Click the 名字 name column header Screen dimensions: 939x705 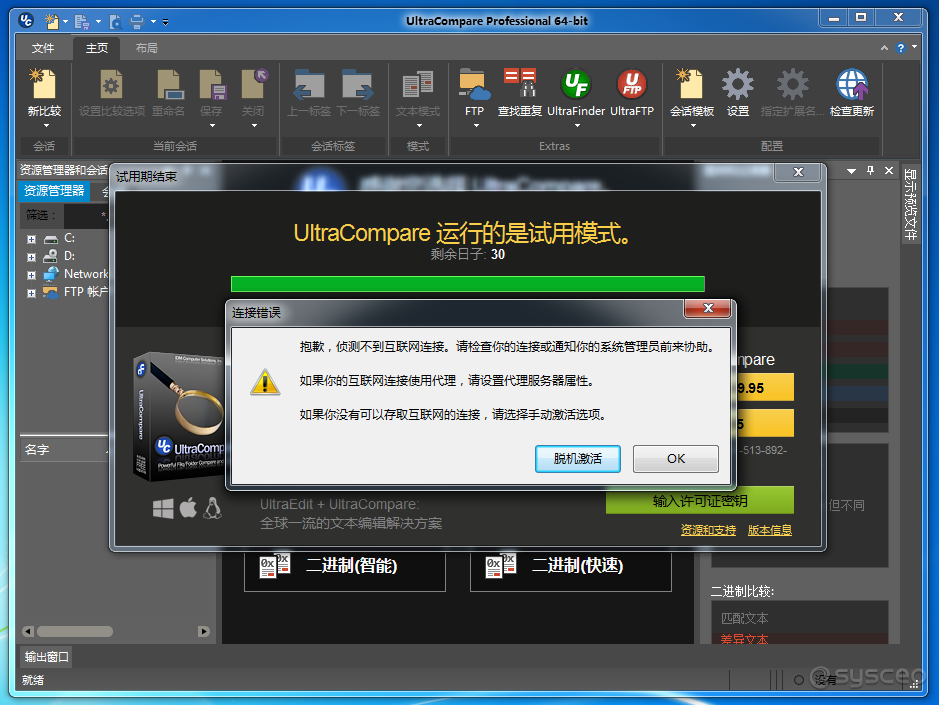[64, 449]
